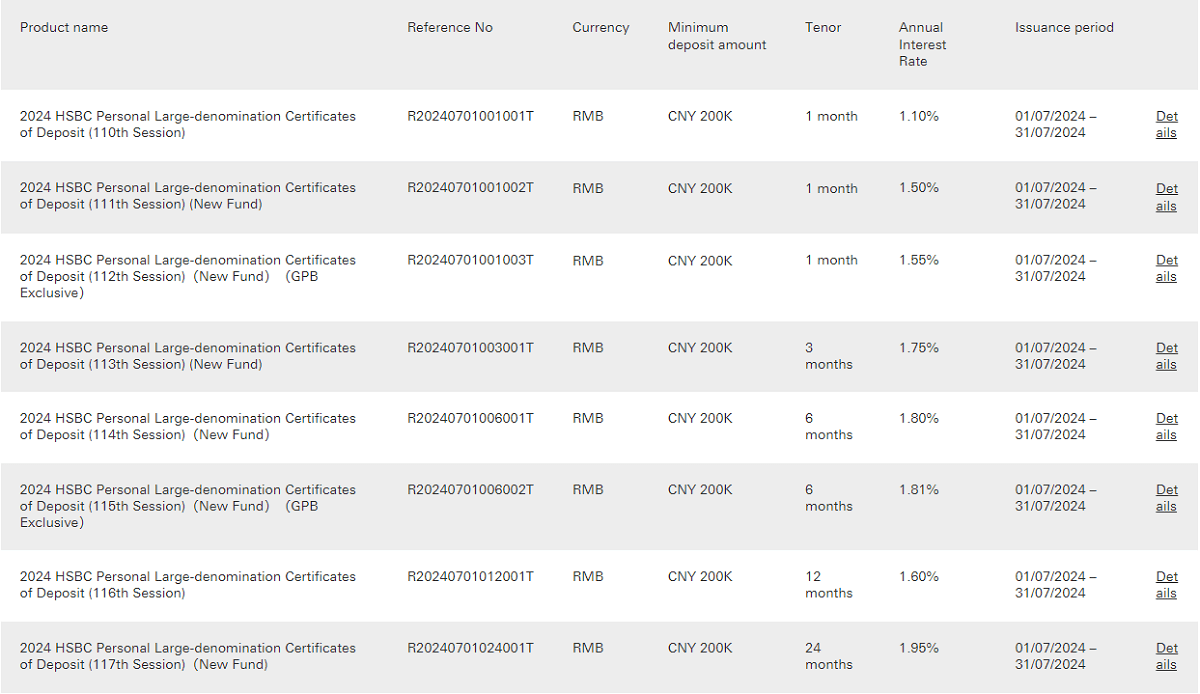The height and width of the screenshot is (694, 1200).
Task: Click the Issuance period column header
Action: [1063, 27]
